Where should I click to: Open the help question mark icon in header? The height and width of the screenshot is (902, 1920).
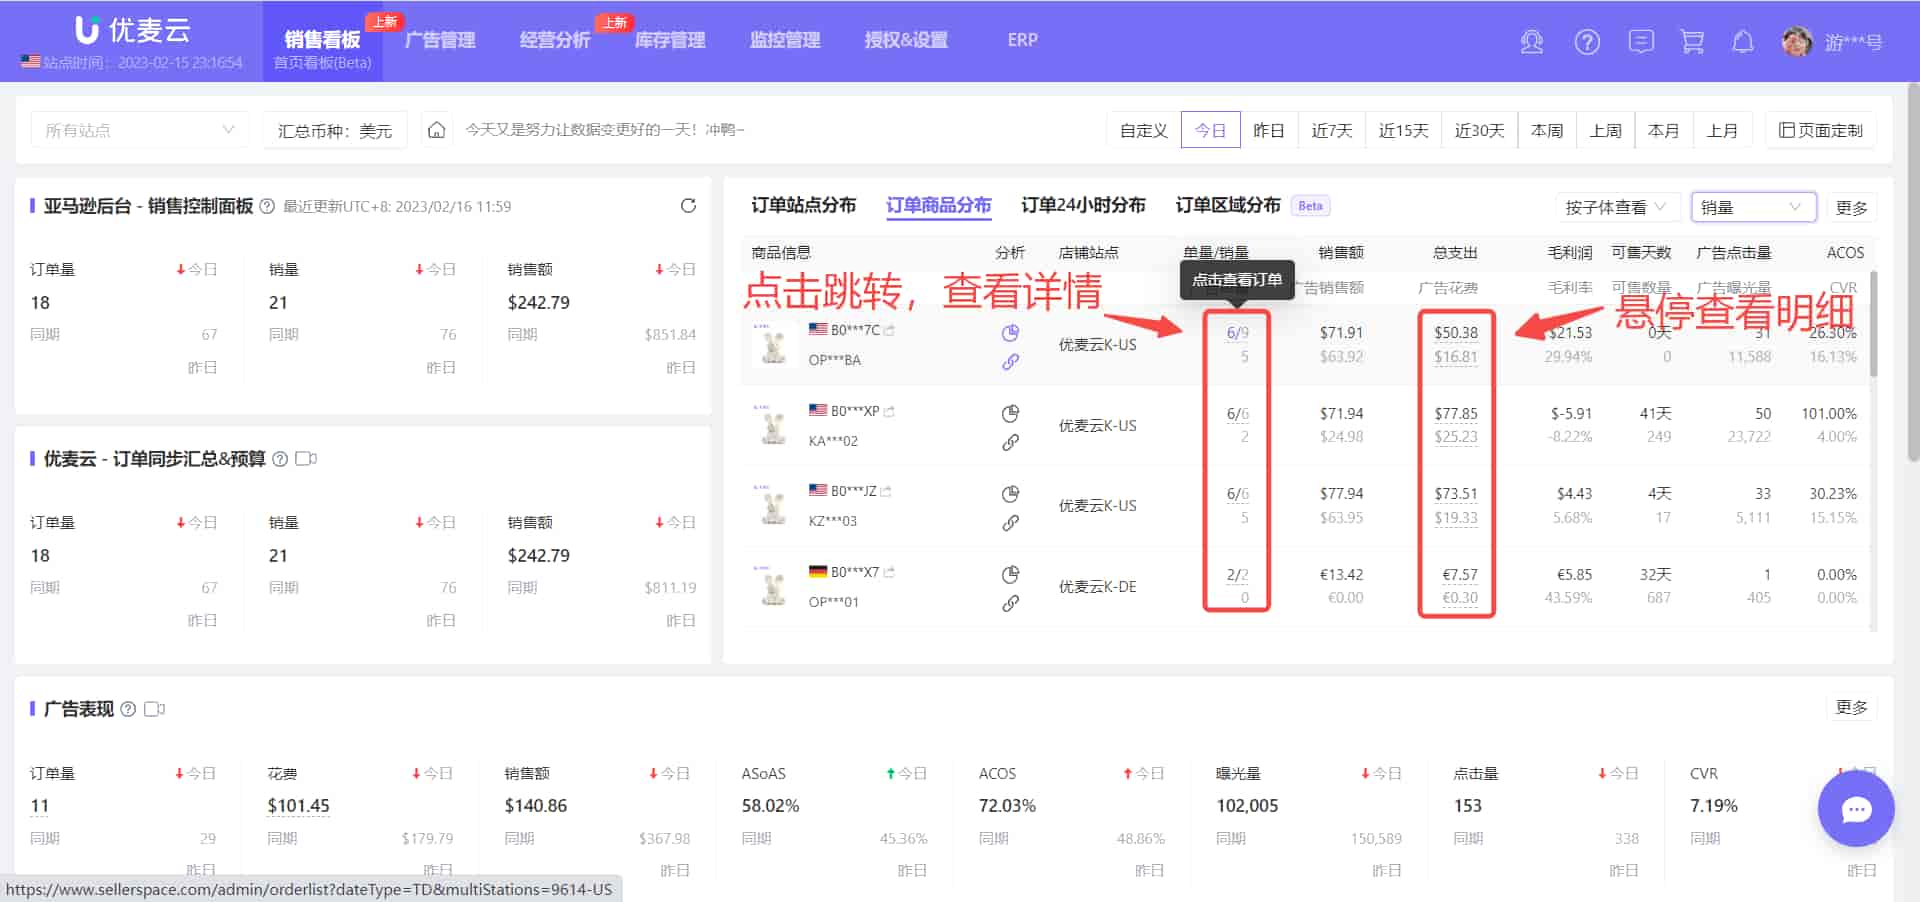[1587, 42]
